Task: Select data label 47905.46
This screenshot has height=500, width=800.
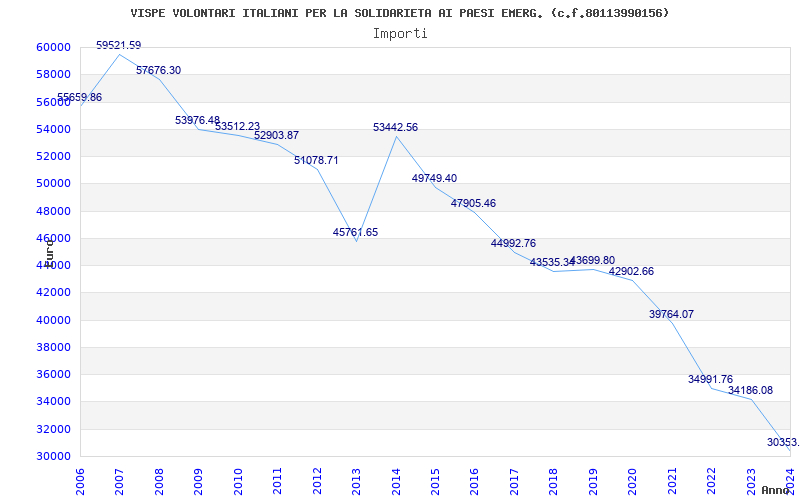Action: pos(473,204)
